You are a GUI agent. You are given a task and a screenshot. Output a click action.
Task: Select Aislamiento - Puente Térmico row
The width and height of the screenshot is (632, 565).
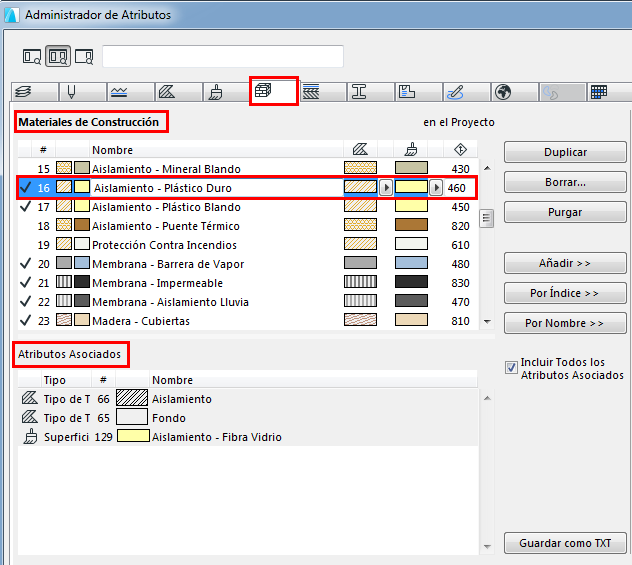tap(247, 226)
